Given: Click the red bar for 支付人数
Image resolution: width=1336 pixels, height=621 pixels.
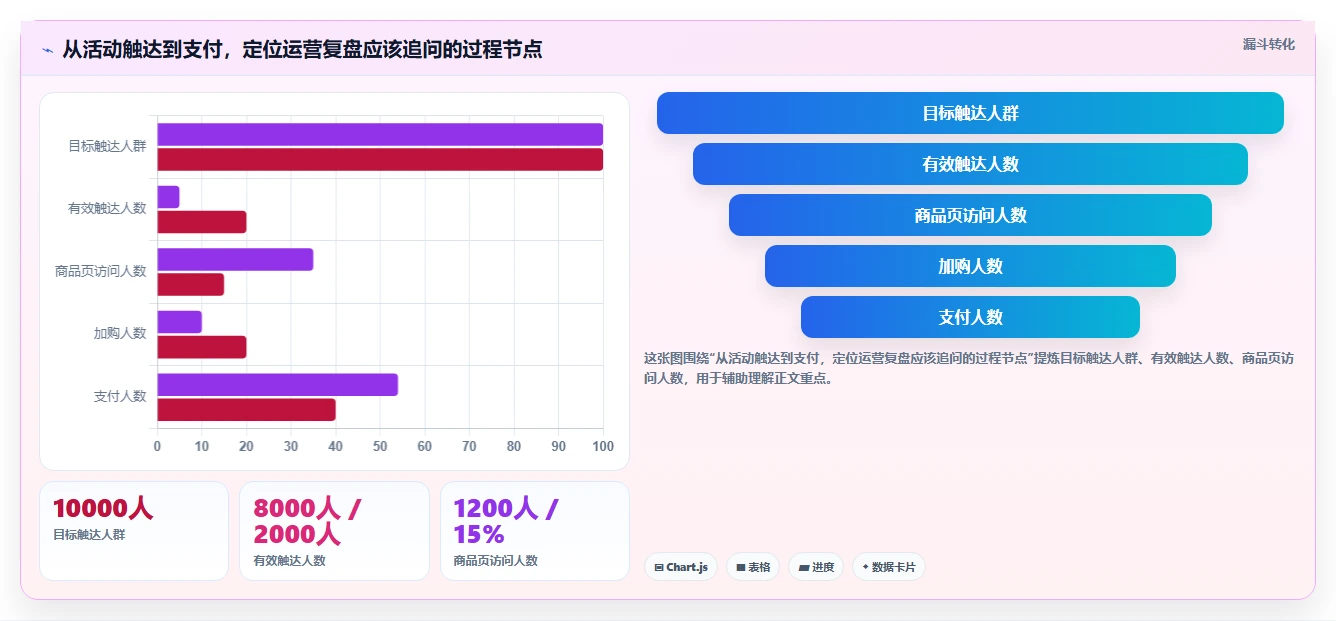Looking at the screenshot, I should coord(246,409).
